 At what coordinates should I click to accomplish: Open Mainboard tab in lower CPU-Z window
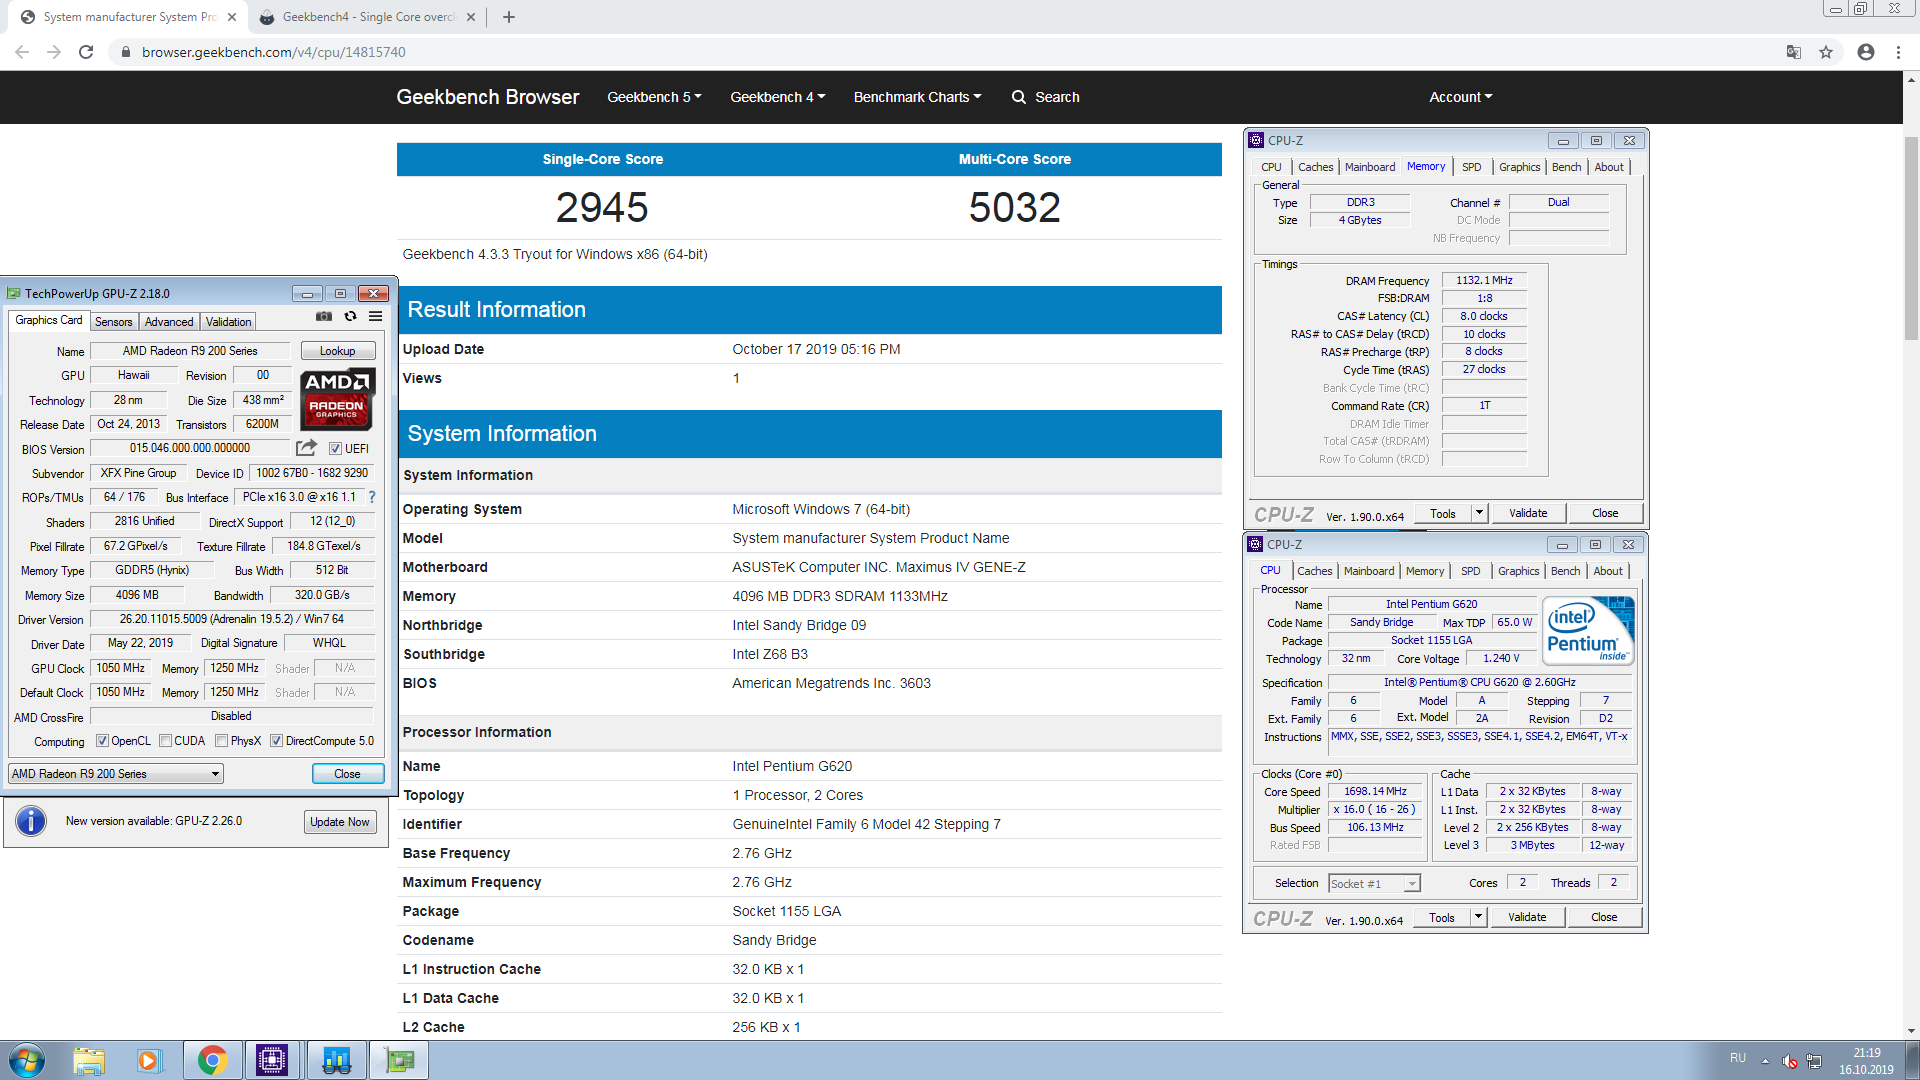click(x=1369, y=571)
